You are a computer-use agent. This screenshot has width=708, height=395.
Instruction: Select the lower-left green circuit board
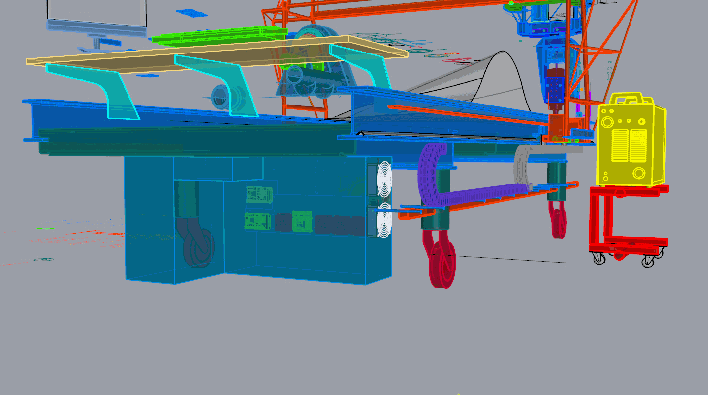coord(257,221)
